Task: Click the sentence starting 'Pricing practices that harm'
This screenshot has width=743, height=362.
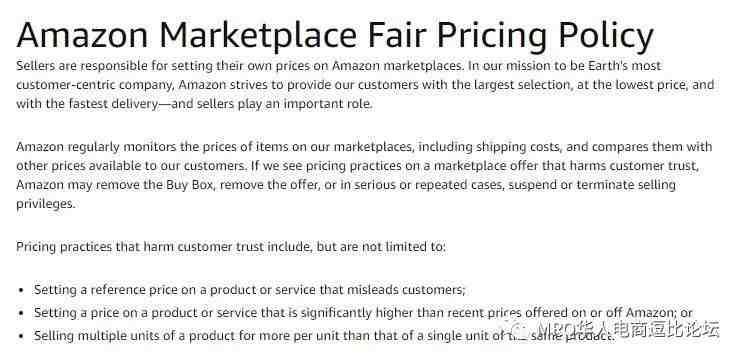Action: point(231,247)
